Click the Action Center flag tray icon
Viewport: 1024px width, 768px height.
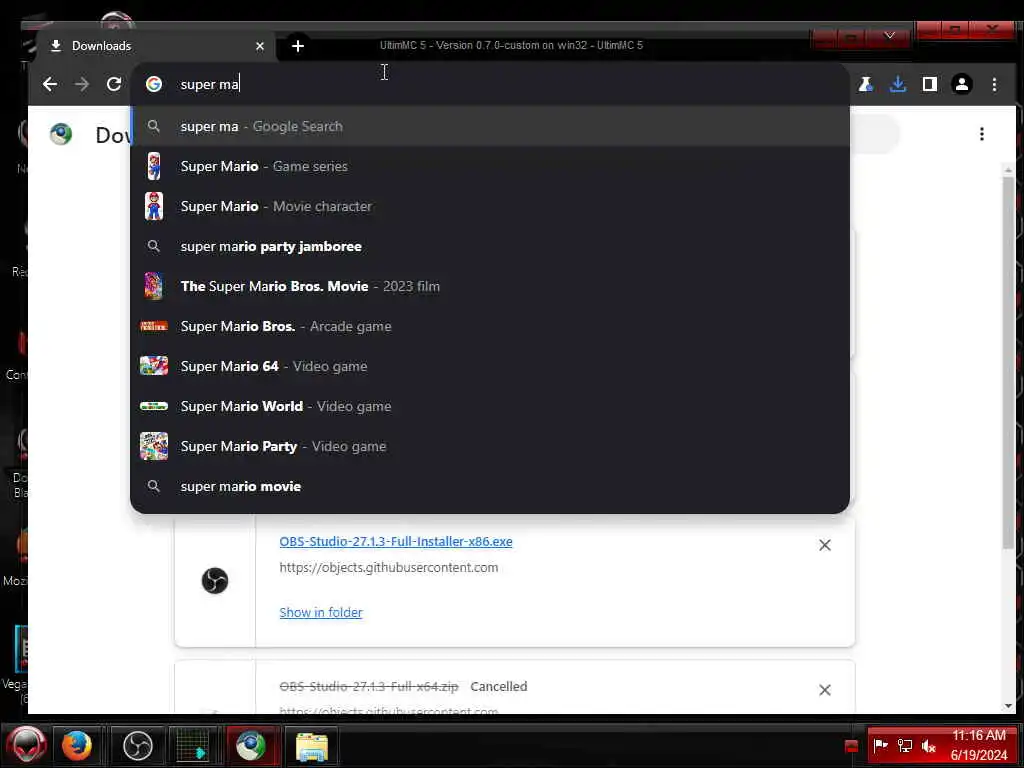coord(880,745)
